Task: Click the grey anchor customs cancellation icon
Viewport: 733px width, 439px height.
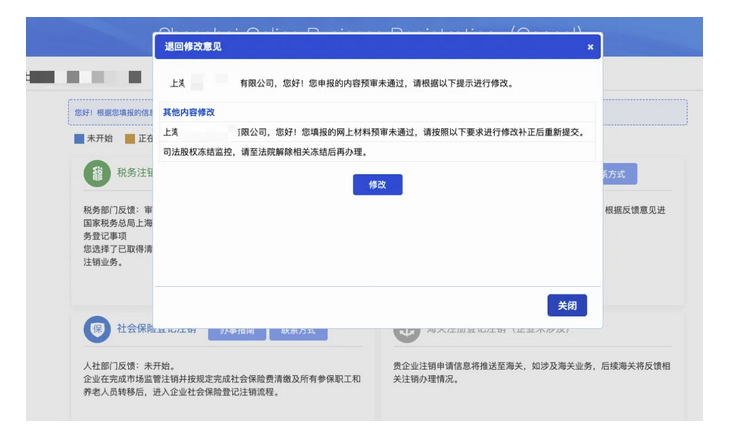Action: click(x=406, y=329)
